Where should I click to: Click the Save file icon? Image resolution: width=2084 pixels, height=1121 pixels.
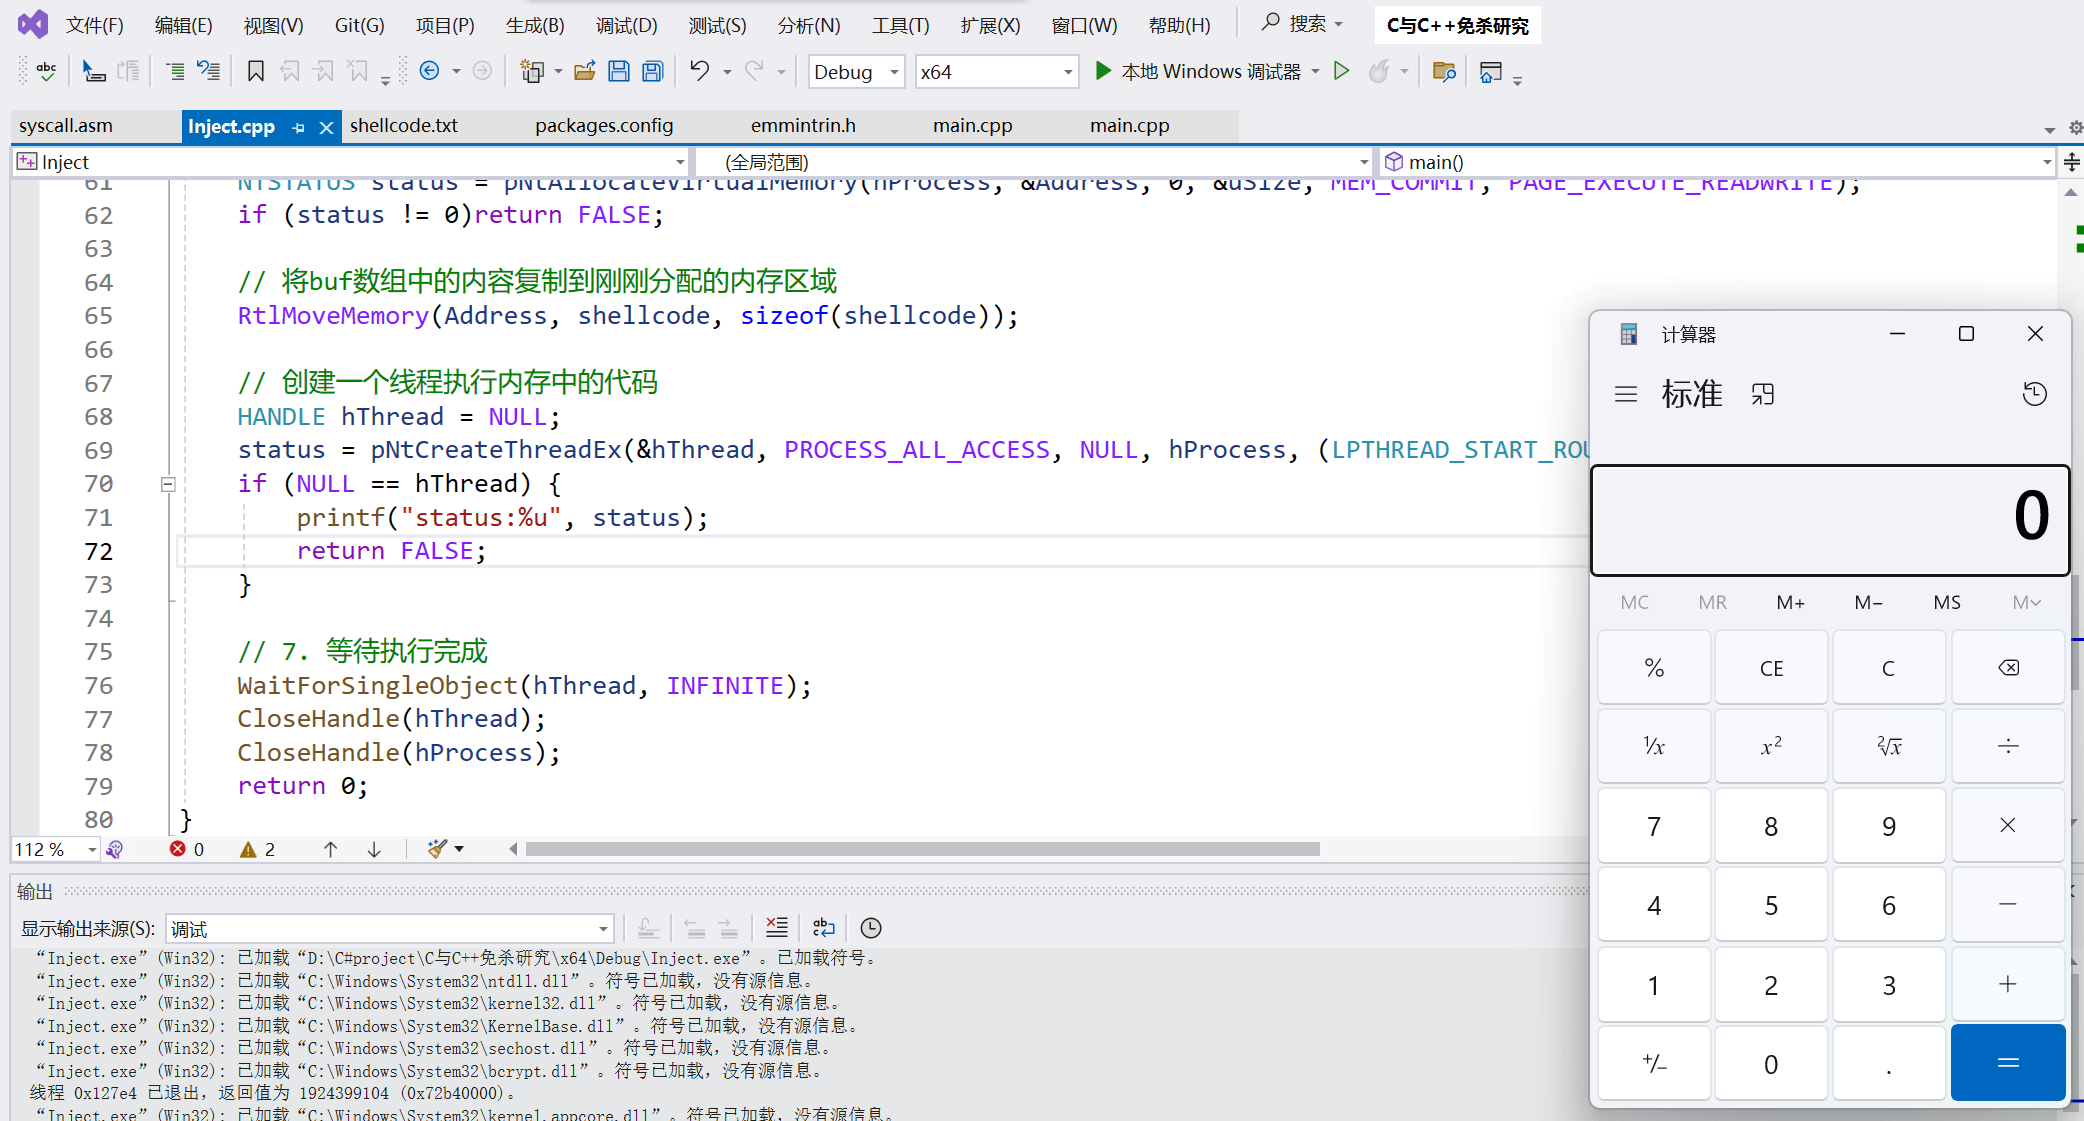(619, 71)
